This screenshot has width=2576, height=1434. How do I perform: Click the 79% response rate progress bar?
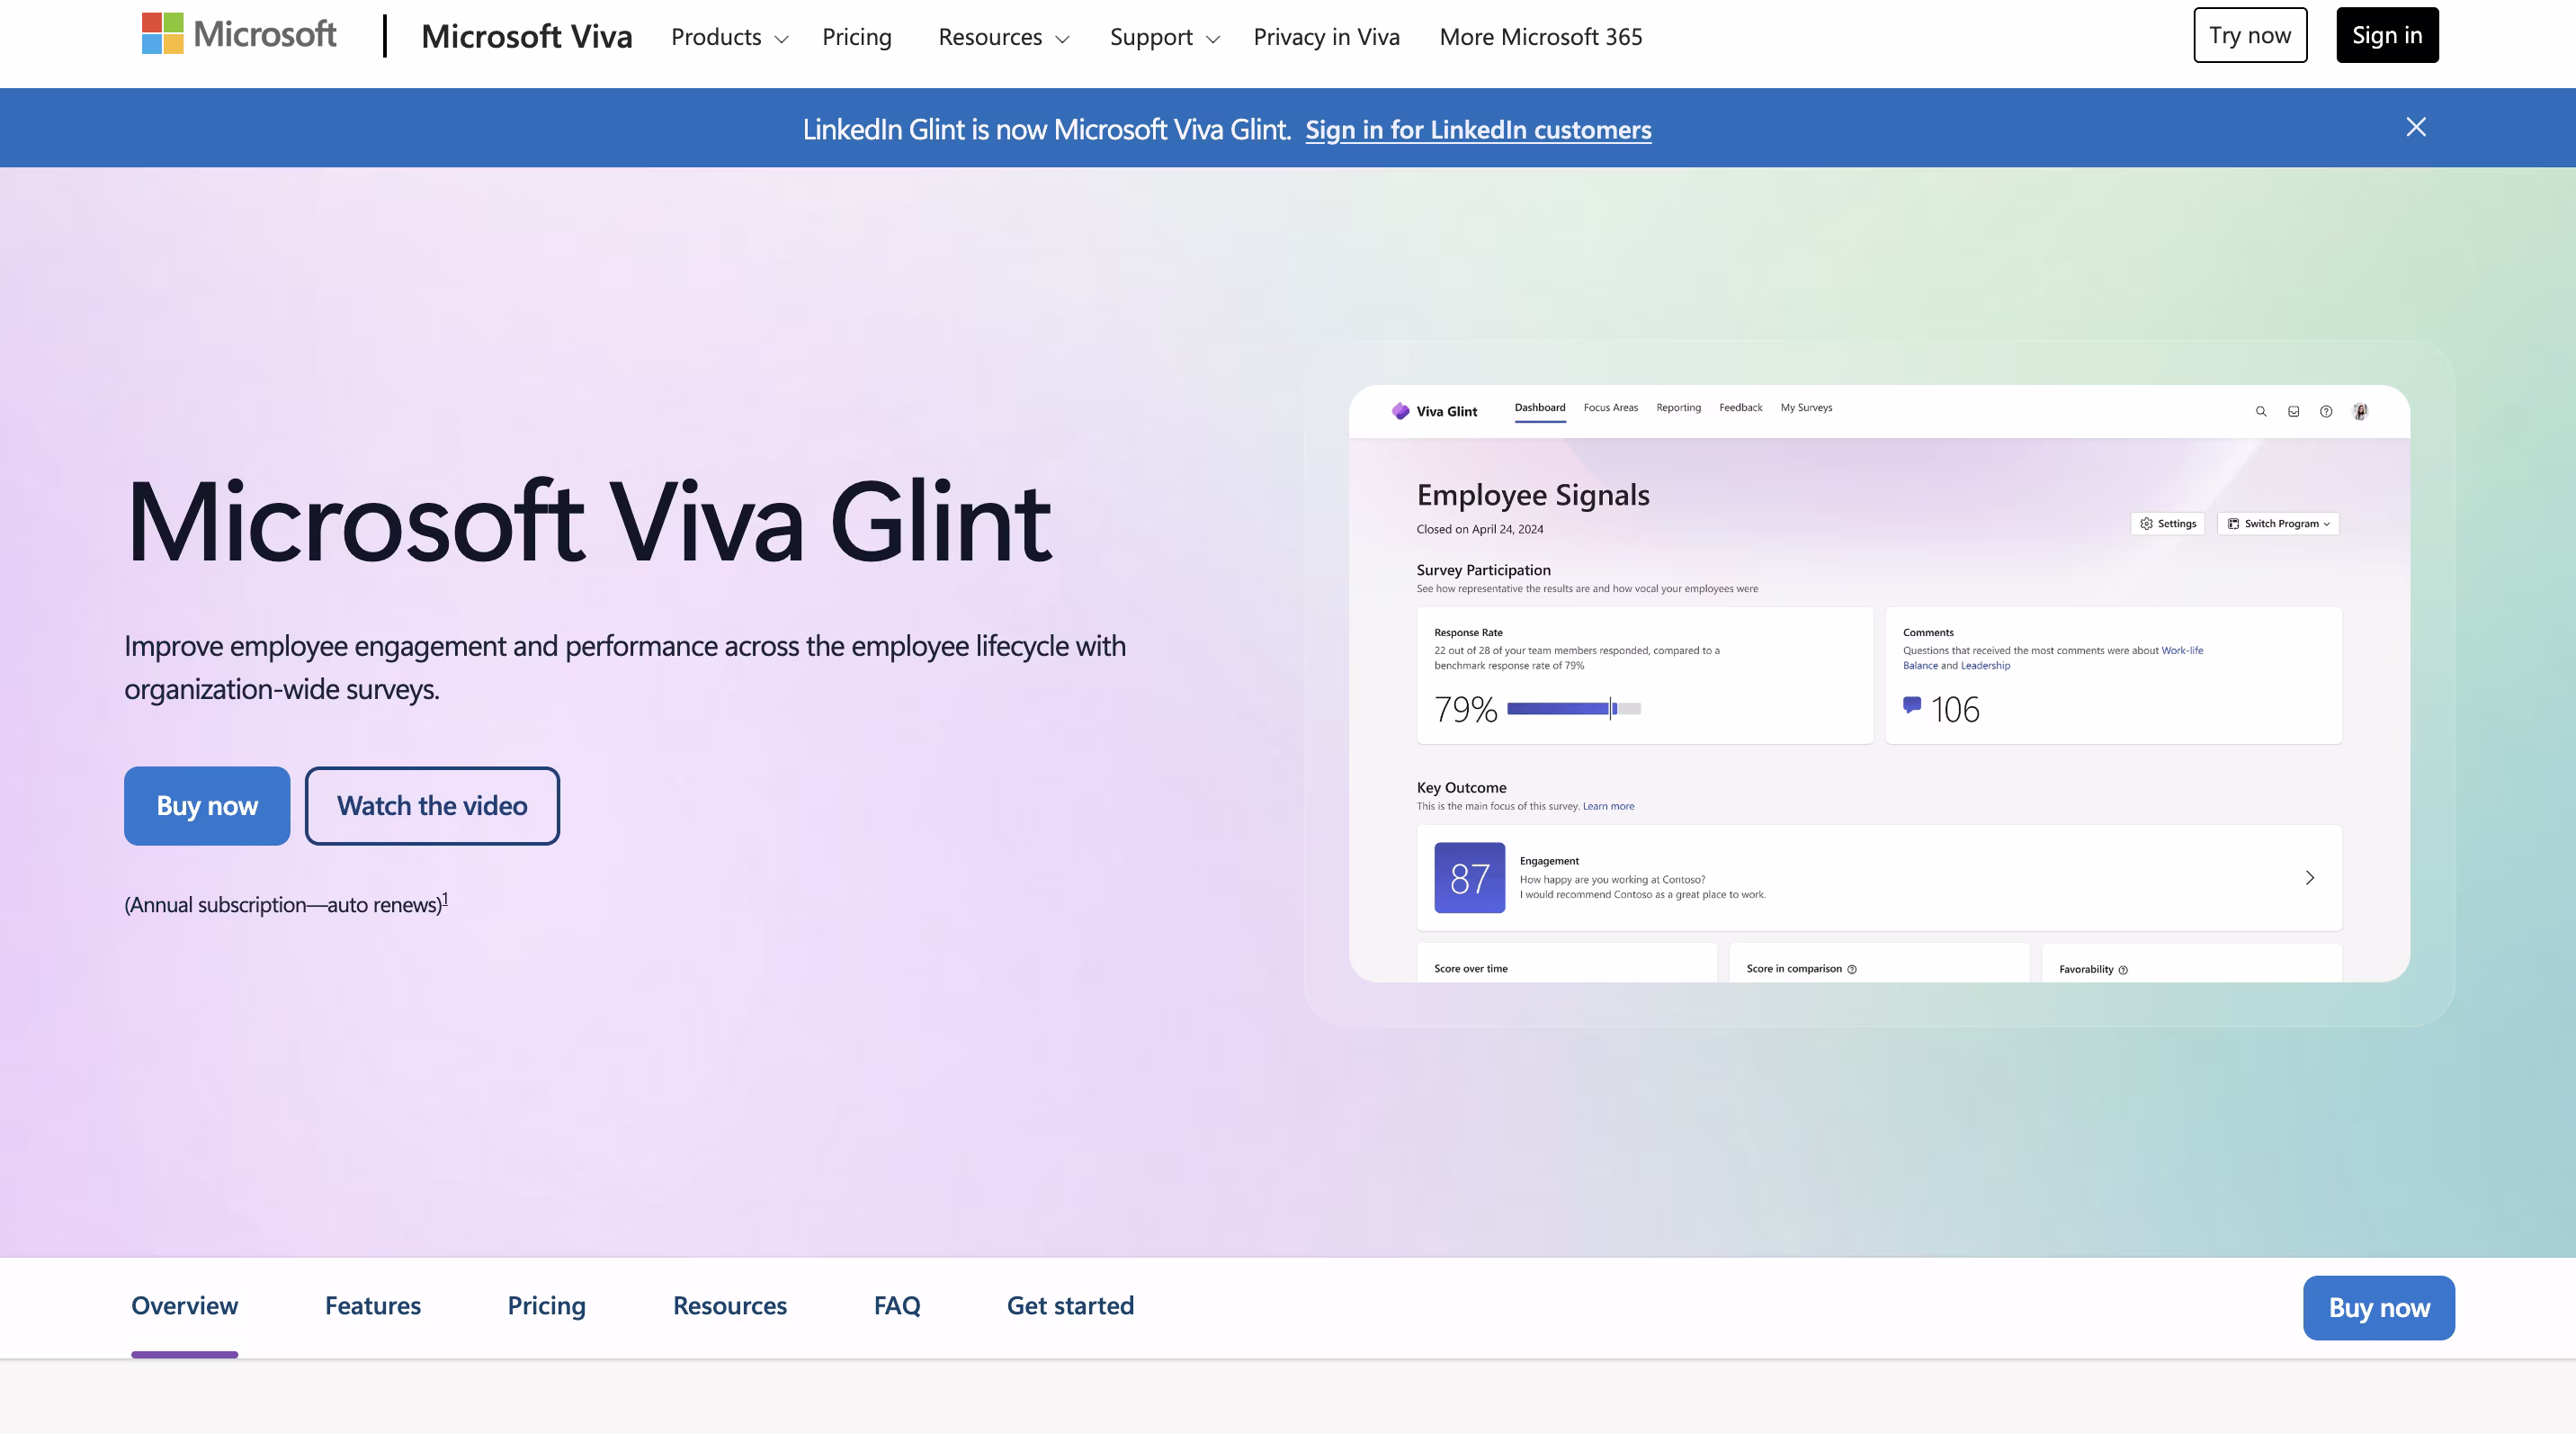tap(1574, 708)
